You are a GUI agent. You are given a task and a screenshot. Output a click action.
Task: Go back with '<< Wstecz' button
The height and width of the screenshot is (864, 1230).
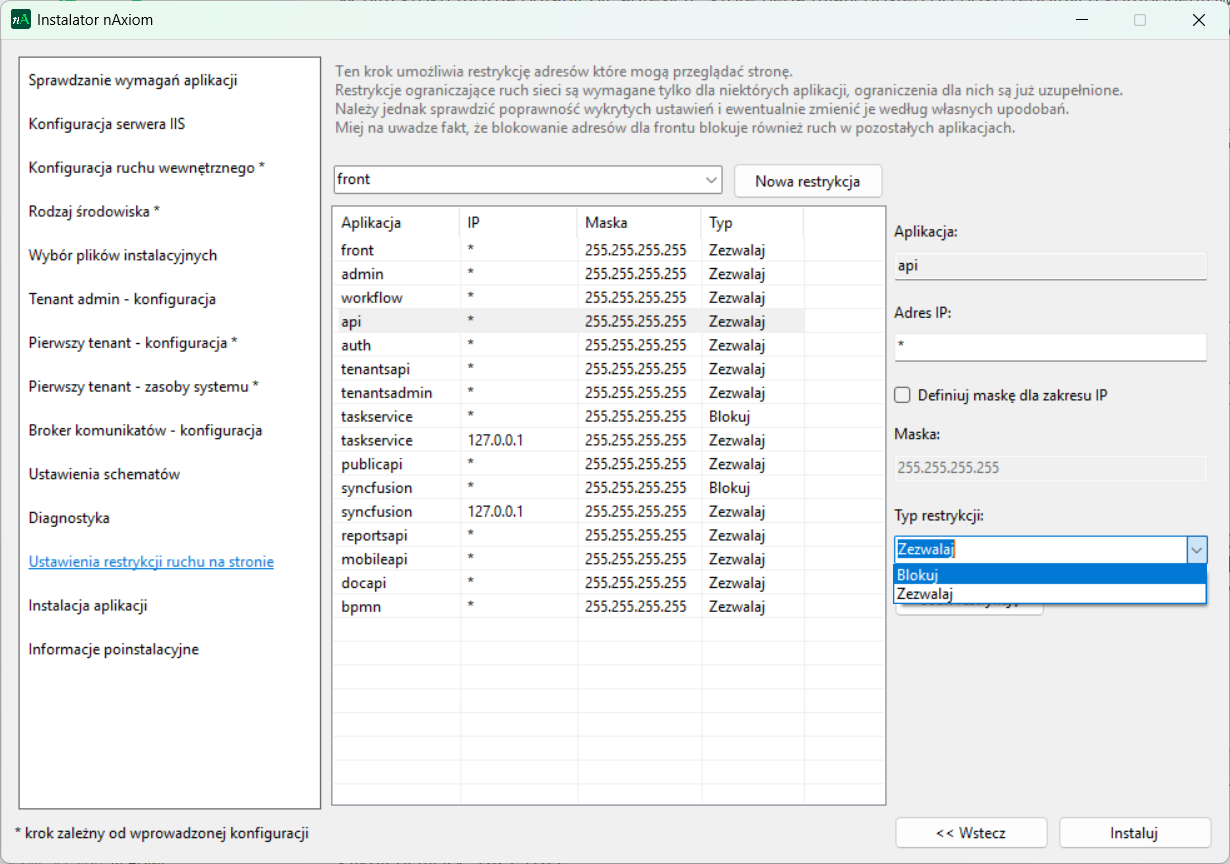click(x=970, y=832)
